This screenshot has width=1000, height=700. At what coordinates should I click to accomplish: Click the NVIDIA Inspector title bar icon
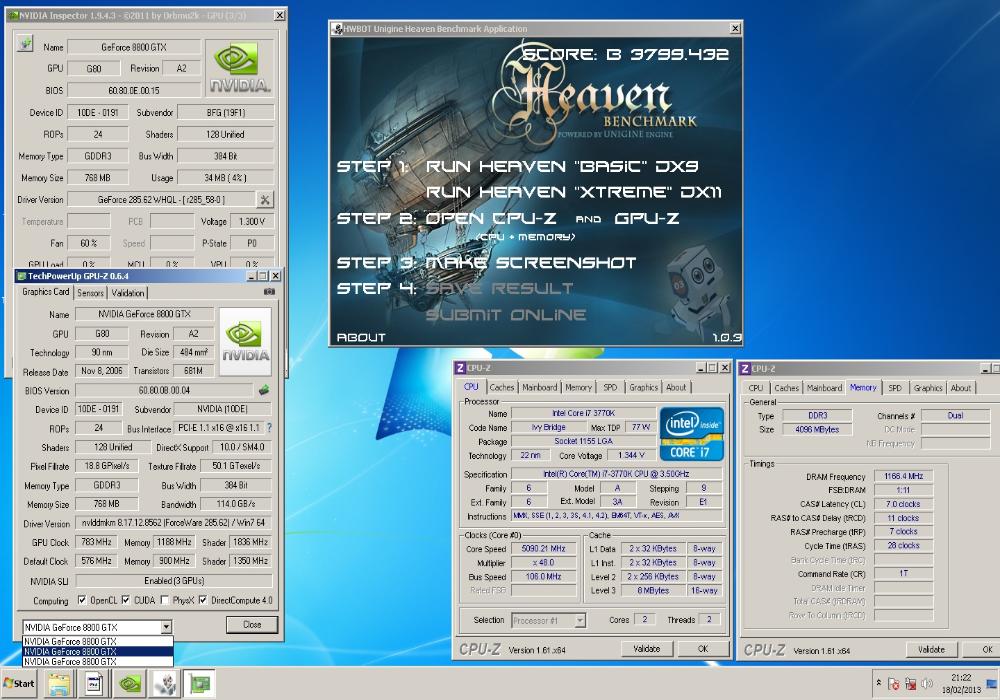(13, 15)
